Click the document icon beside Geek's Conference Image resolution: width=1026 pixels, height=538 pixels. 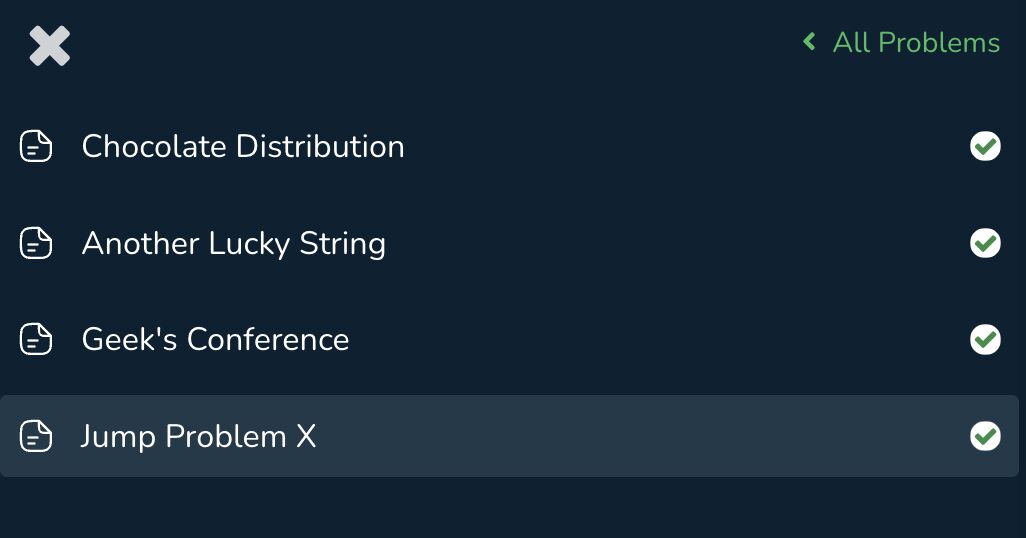pyautogui.click(x=36, y=339)
